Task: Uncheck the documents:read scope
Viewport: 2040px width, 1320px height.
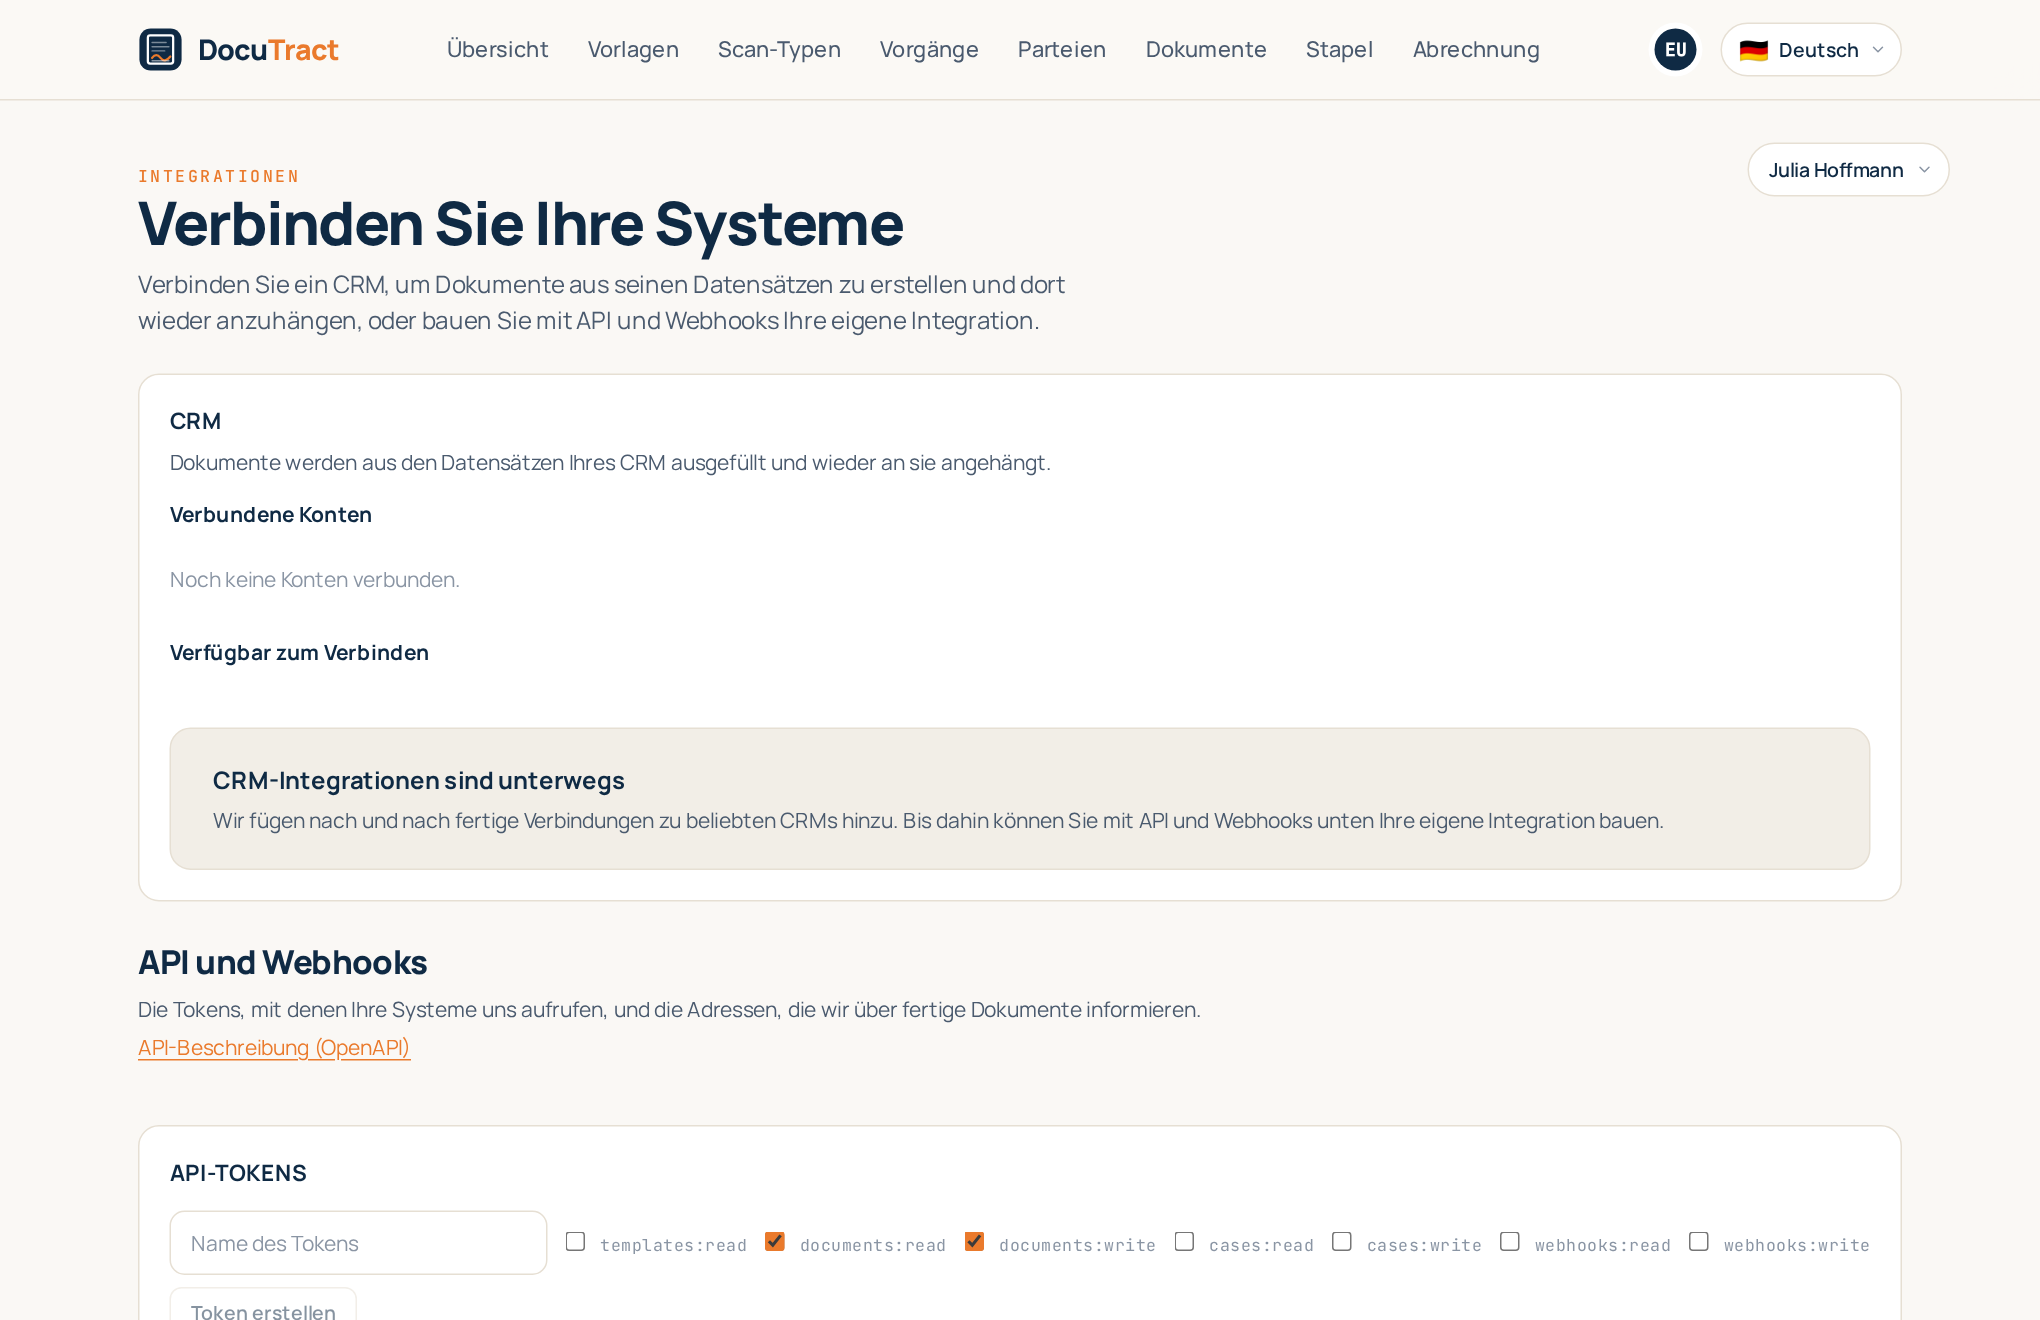Action: pyautogui.click(x=775, y=1241)
